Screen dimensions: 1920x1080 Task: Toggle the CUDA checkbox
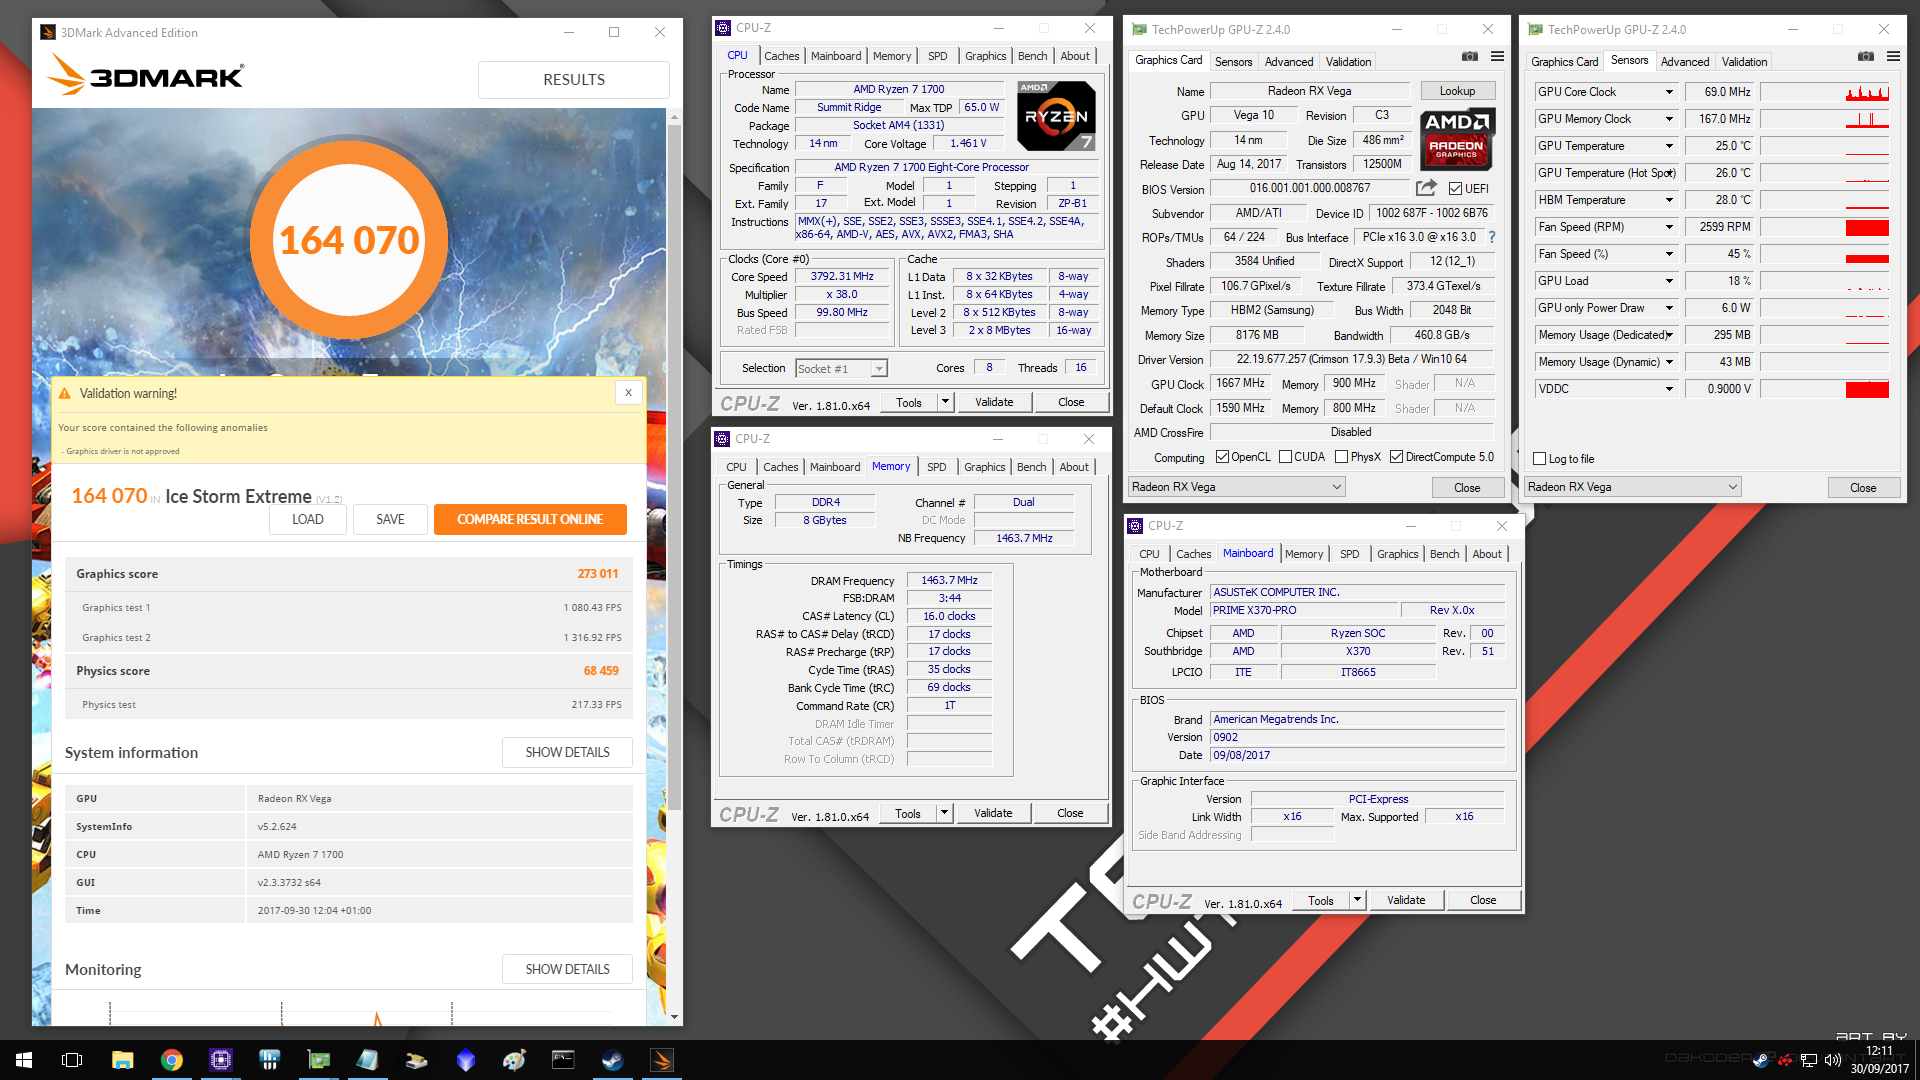[1286, 457]
